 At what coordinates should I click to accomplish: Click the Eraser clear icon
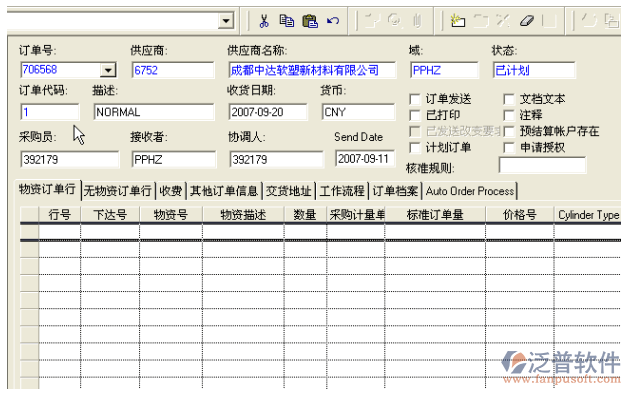[x=527, y=21]
